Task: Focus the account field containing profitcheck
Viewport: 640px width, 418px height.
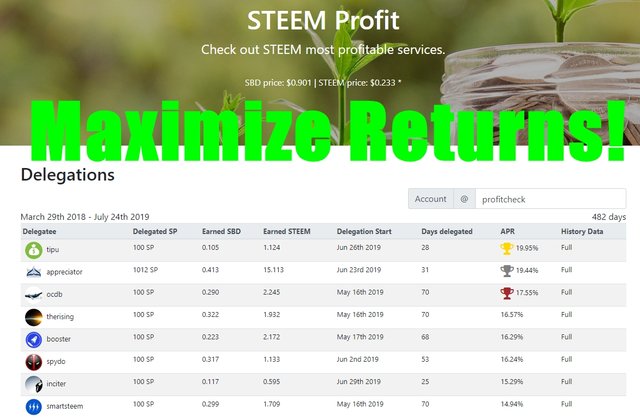Action: 550,199
